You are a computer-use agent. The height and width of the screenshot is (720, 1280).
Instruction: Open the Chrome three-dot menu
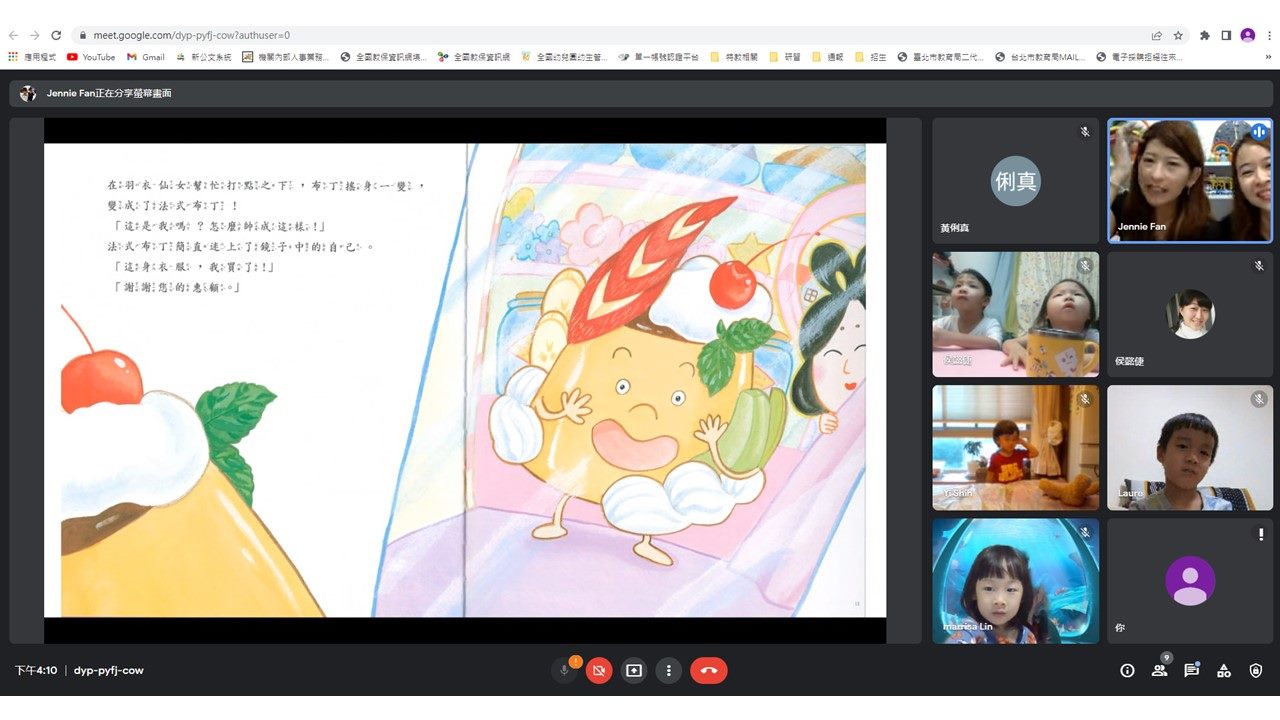pyautogui.click(x=1269, y=35)
